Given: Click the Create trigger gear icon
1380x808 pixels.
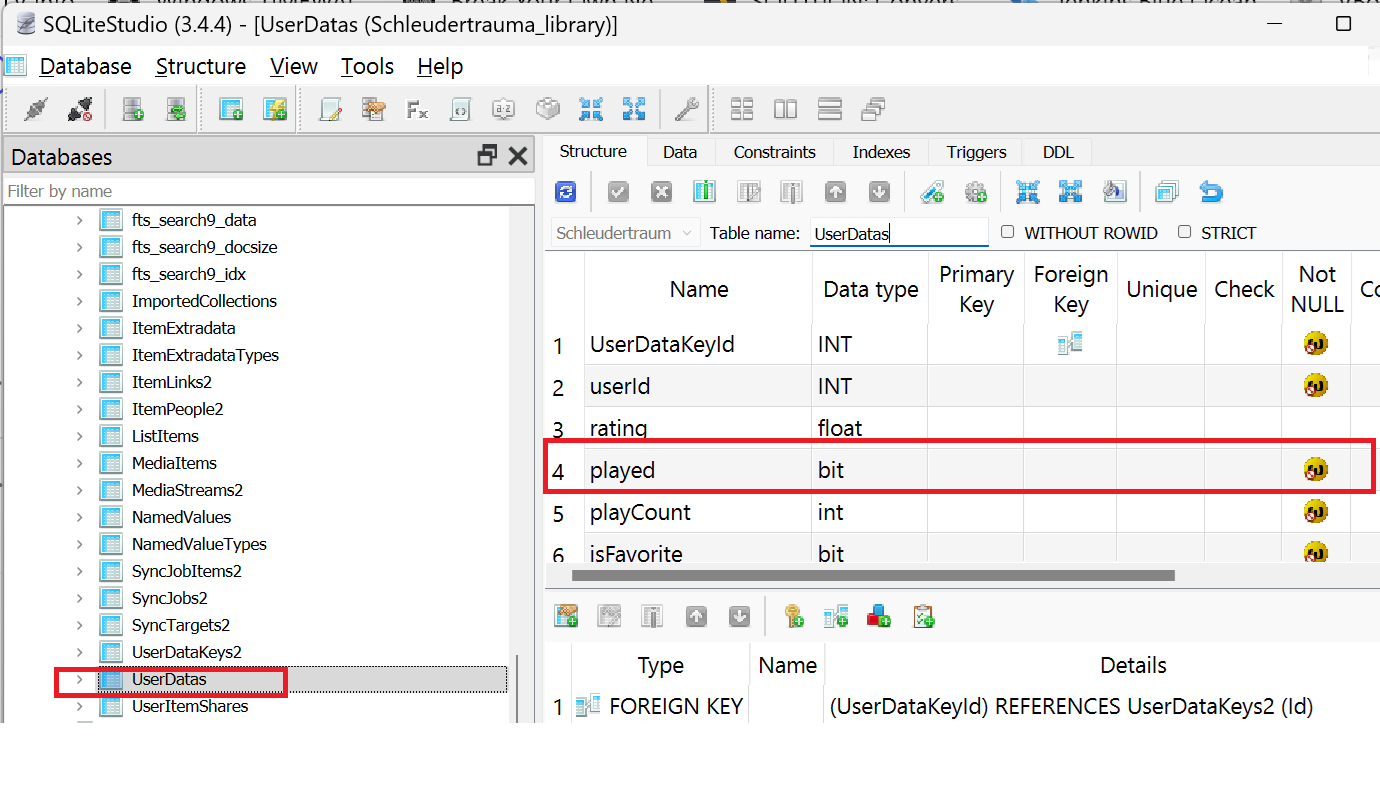Looking at the screenshot, I should click(976, 192).
